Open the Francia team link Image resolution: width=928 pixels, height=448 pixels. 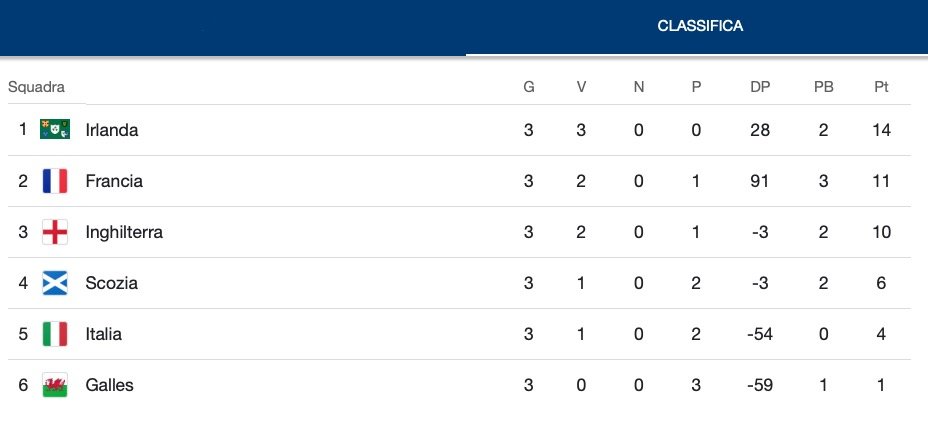coord(114,181)
